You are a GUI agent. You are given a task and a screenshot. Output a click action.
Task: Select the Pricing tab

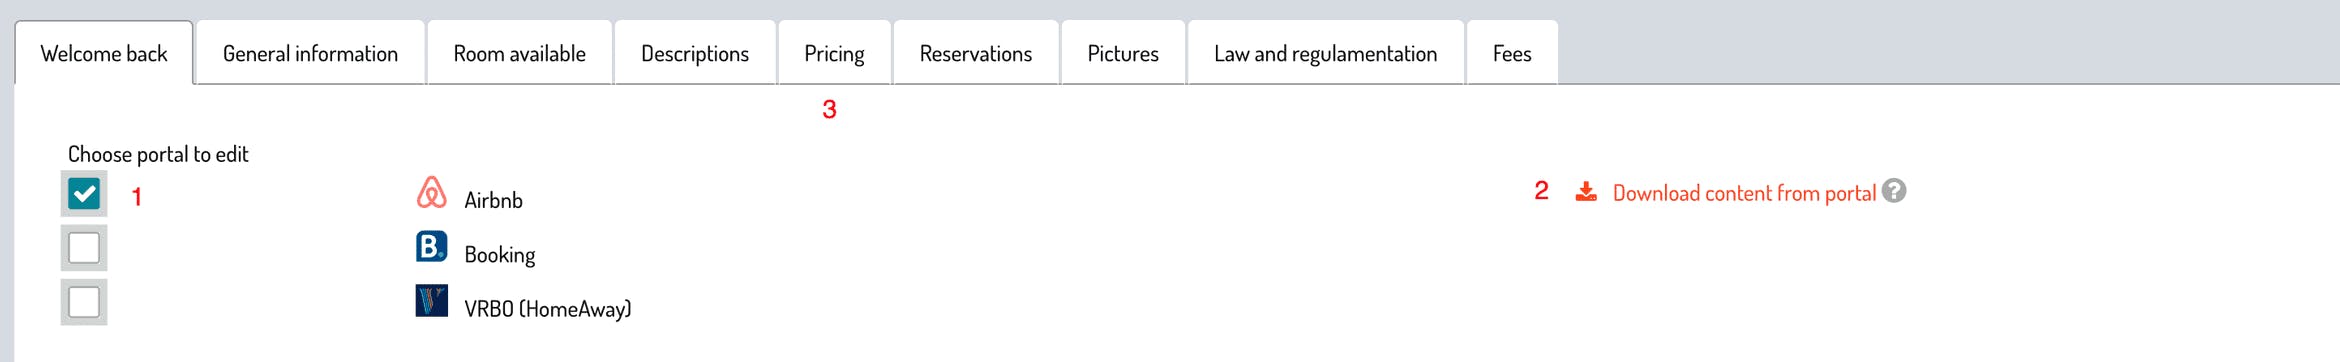point(834,53)
